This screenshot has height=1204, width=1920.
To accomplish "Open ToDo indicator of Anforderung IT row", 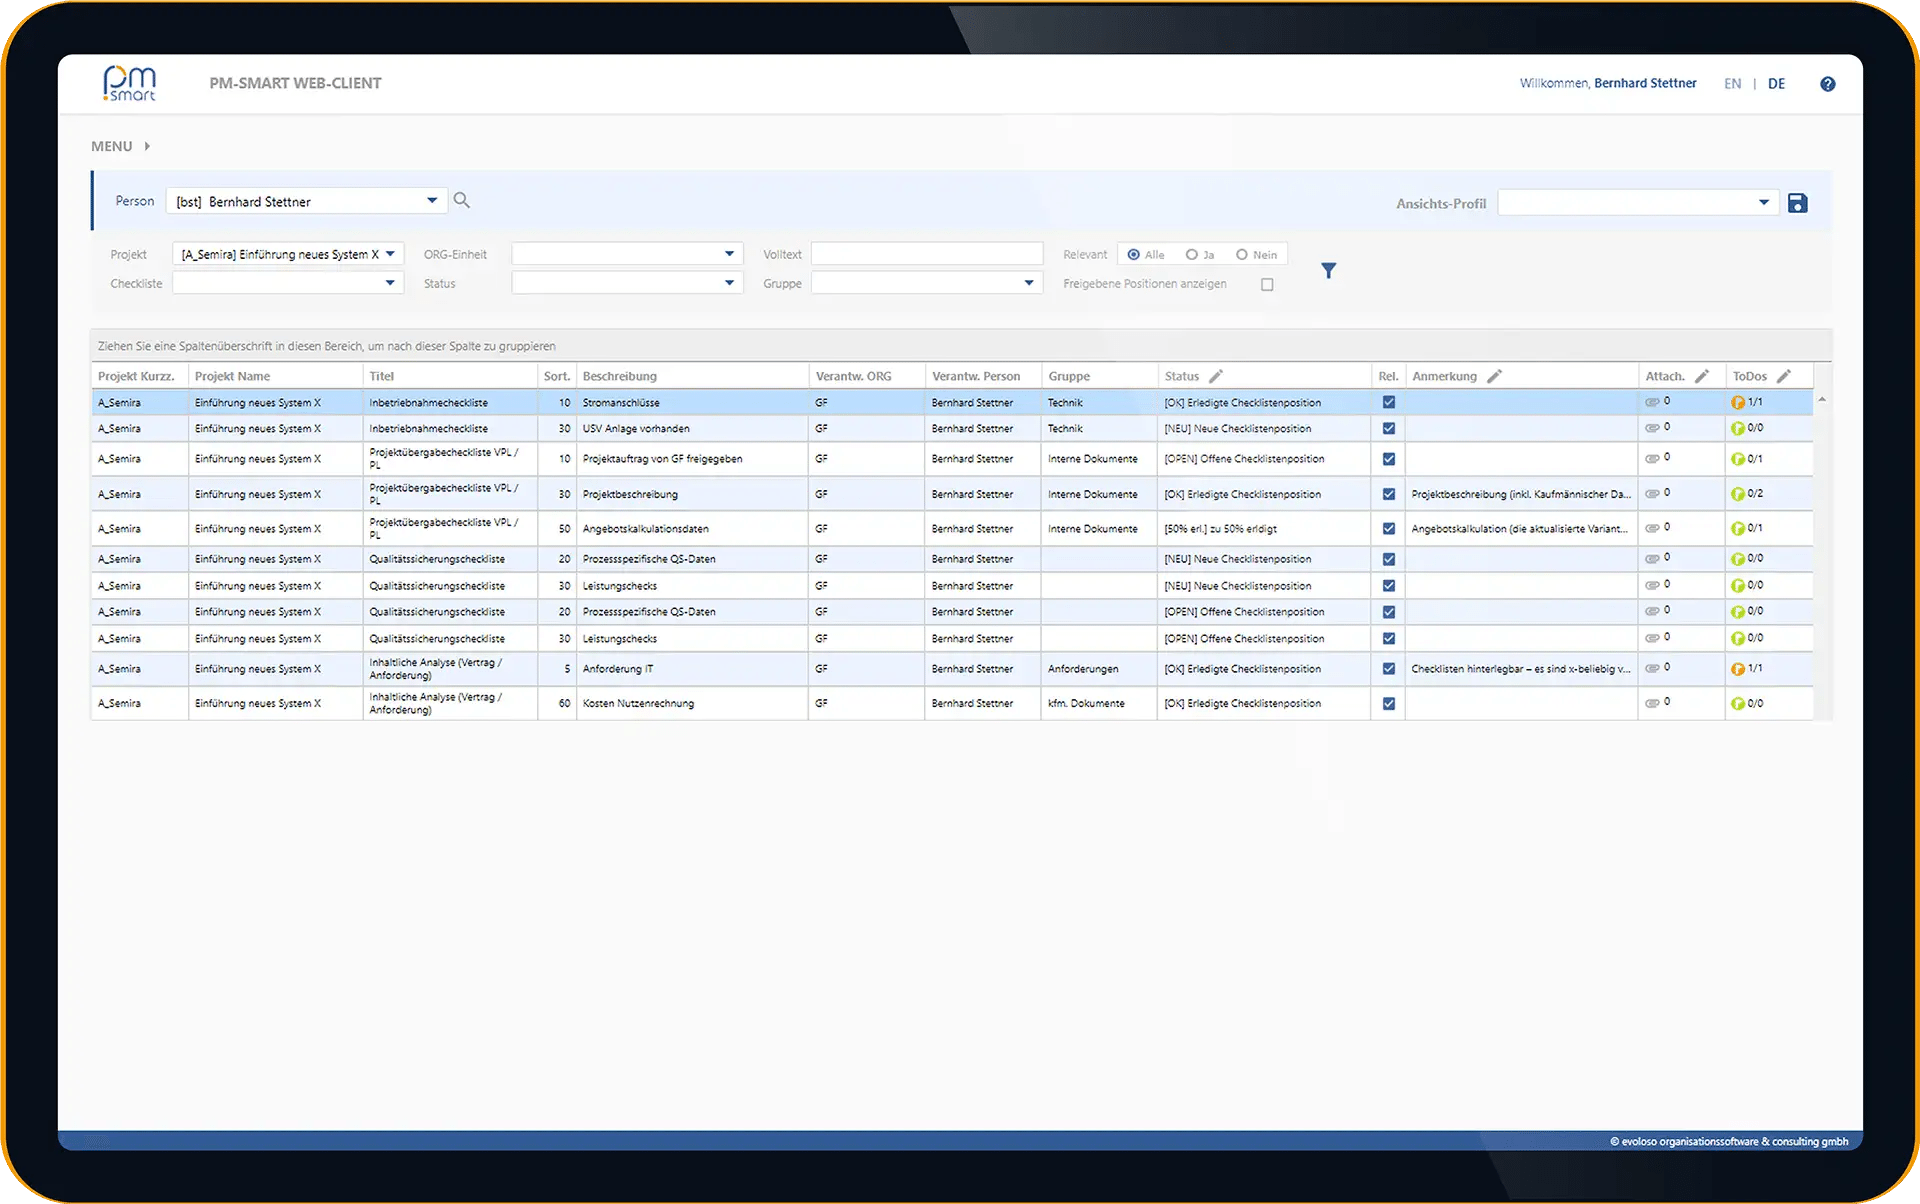I will click(1738, 669).
